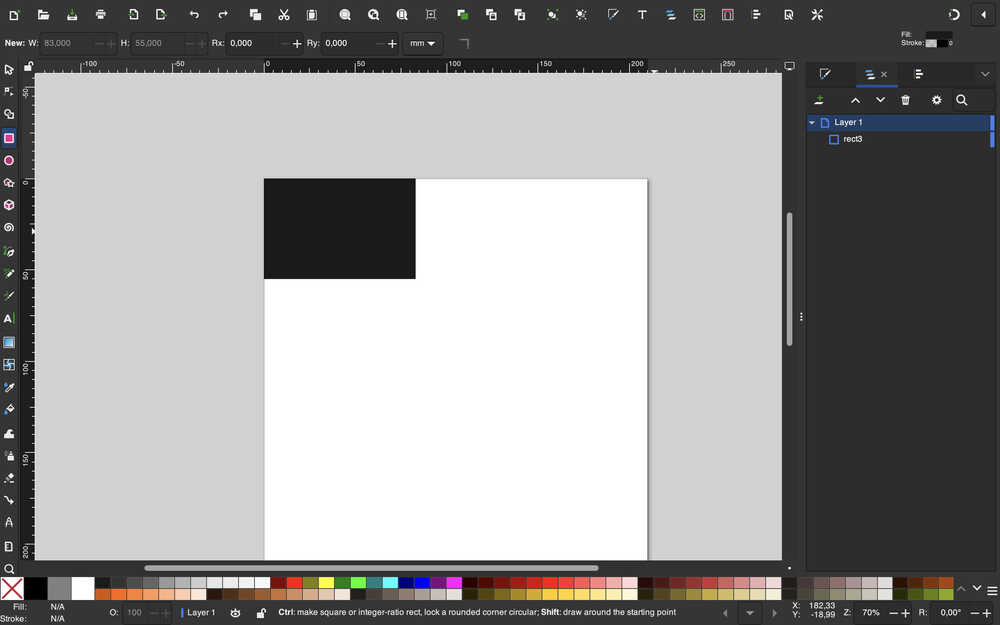Open layers panel settings gear
Screen dimensions: 1000x625
click(x=936, y=100)
